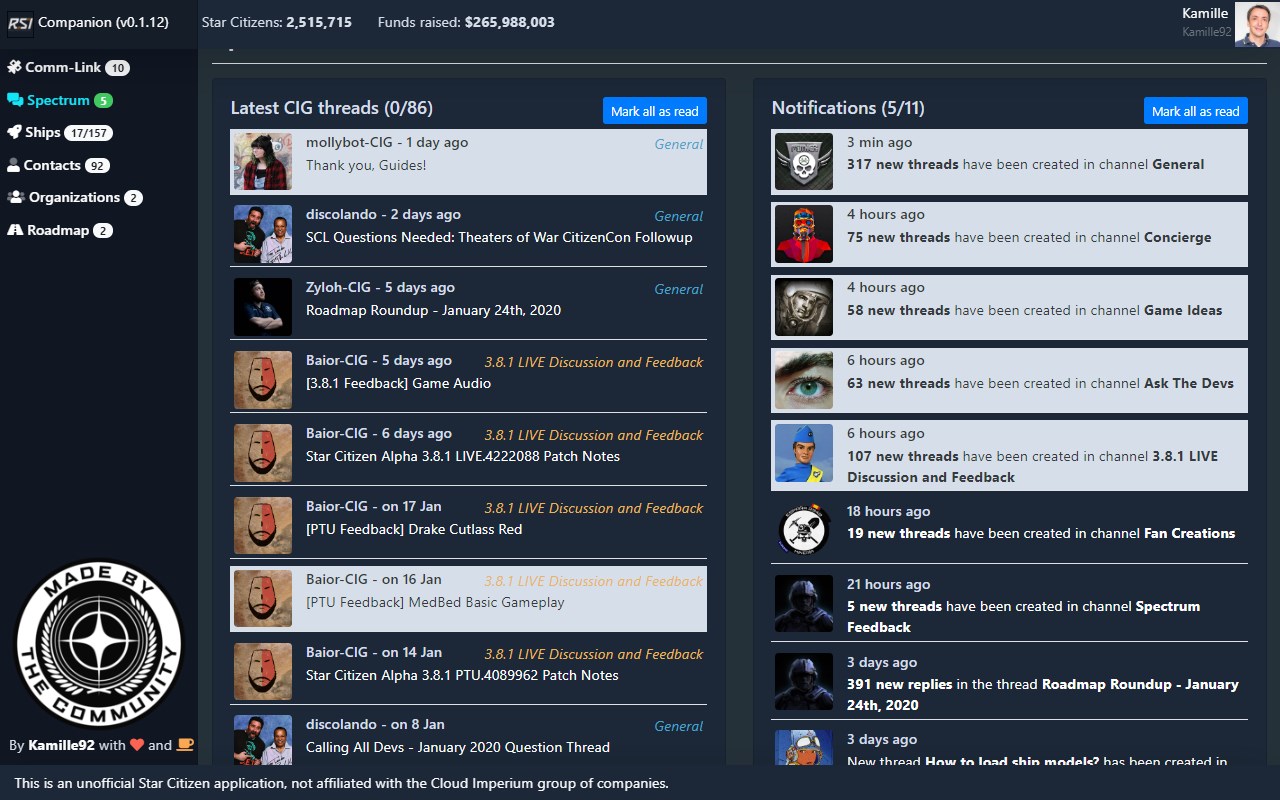Open Calling All Devs January 2020 thread
Screen dimensions: 1280x800
click(x=458, y=748)
